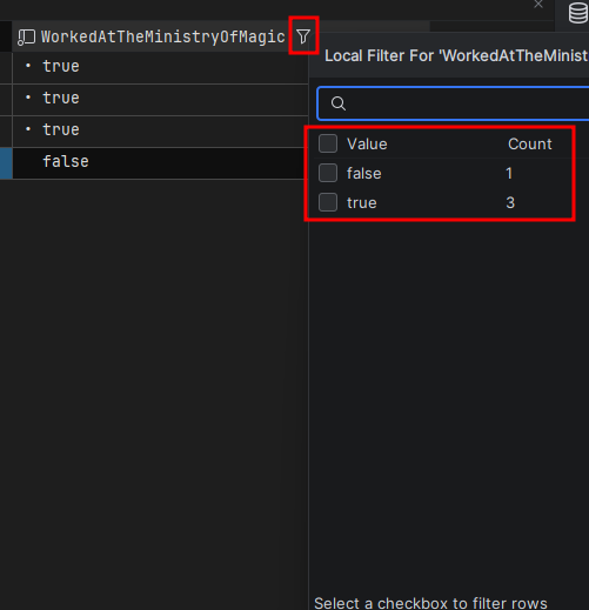This screenshot has height=610, width=589.
Task: Click the count 1 for false value
Action: click(x=509, y=173)
